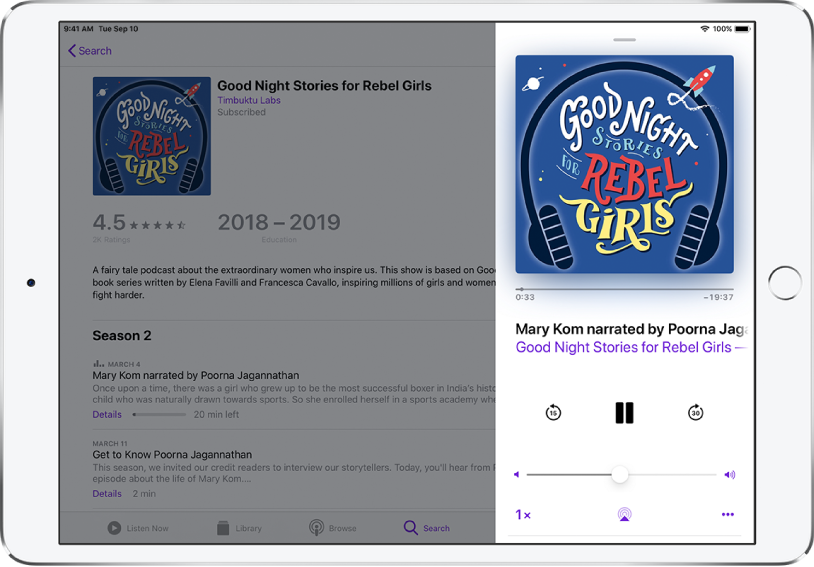Viewport: 814px width, 567px height.
Task: Open the Timbuktu Labs publisher link
Action: pos(249,100)
